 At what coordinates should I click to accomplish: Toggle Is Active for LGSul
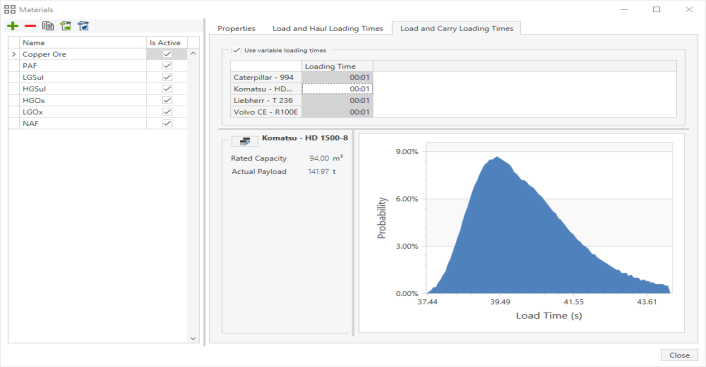pyautogui.click(x=167, y=77)
